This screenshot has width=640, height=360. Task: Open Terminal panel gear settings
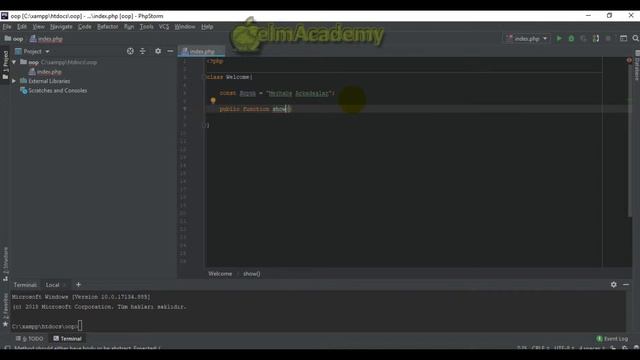[613, 284]
